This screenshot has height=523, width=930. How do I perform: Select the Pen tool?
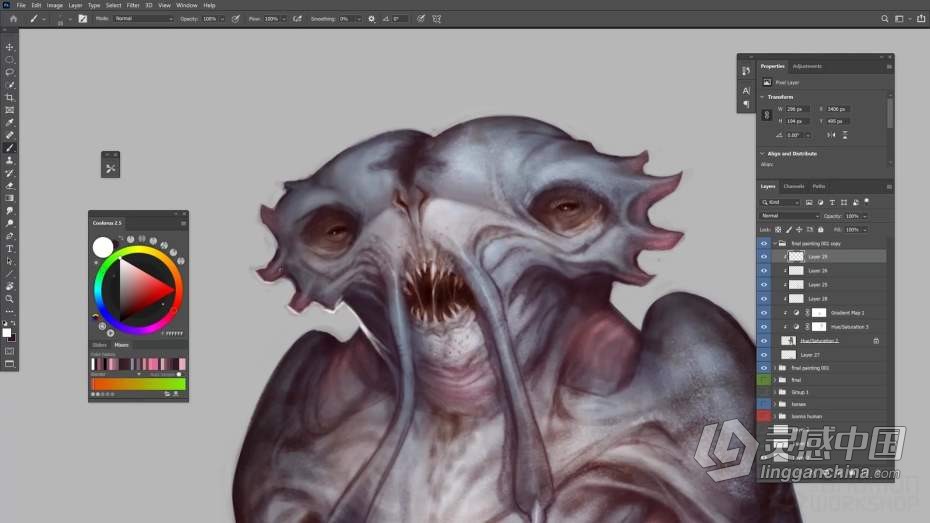[x=9, y=236]
